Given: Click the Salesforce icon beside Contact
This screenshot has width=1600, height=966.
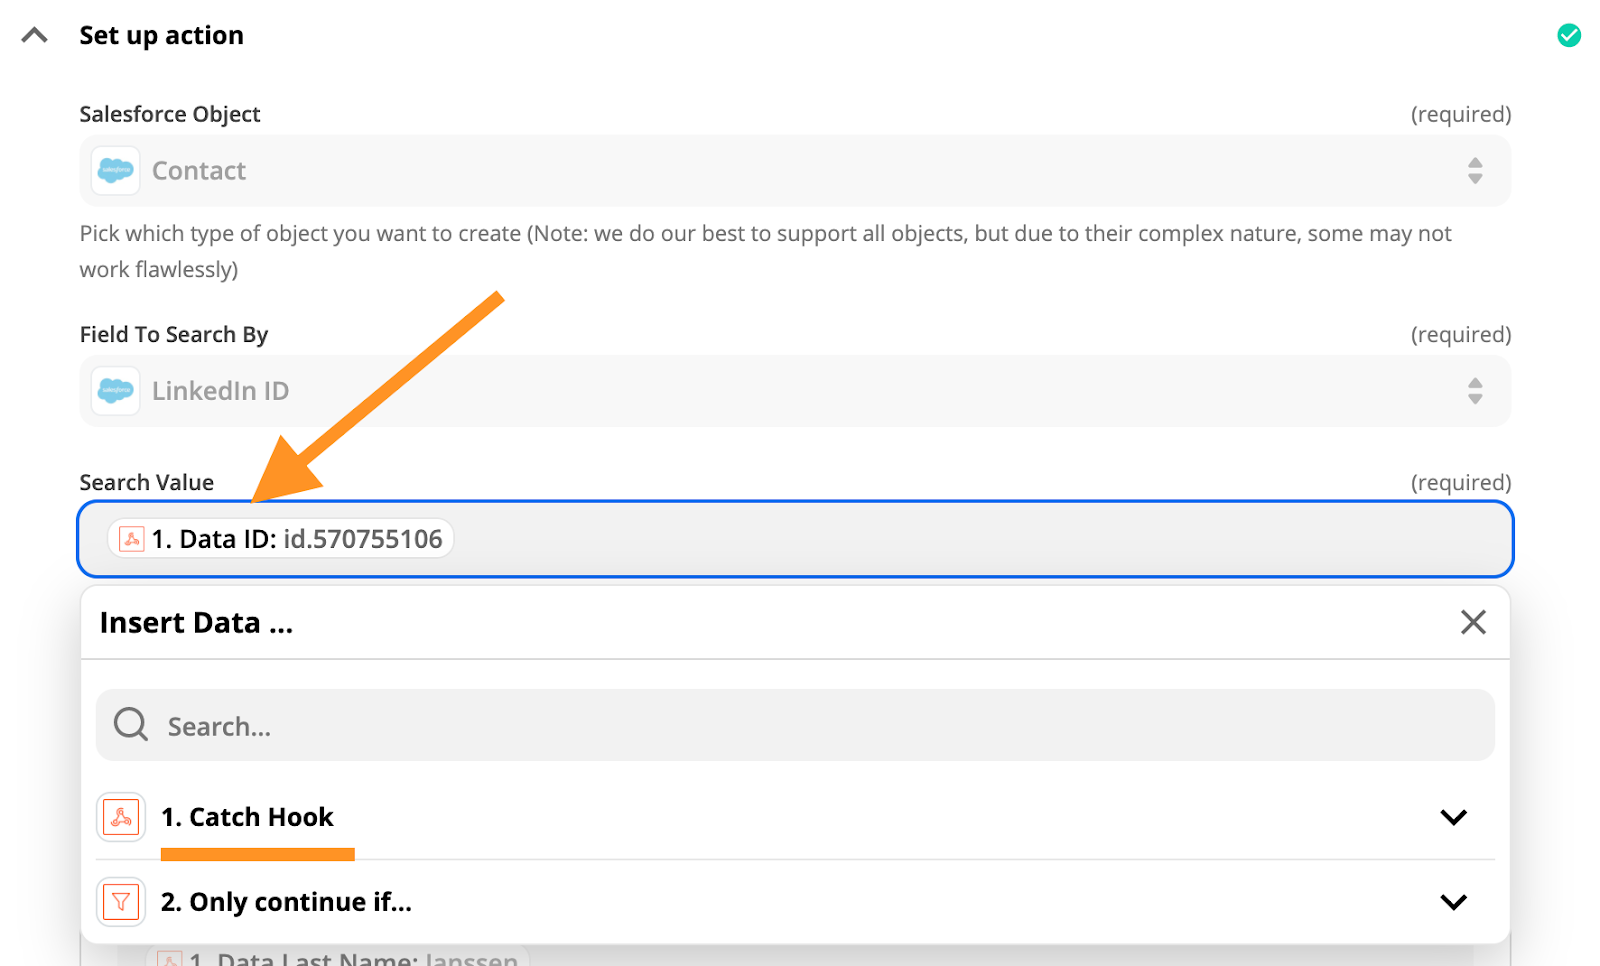Looking at the screenshot, I should click(116, 171).
